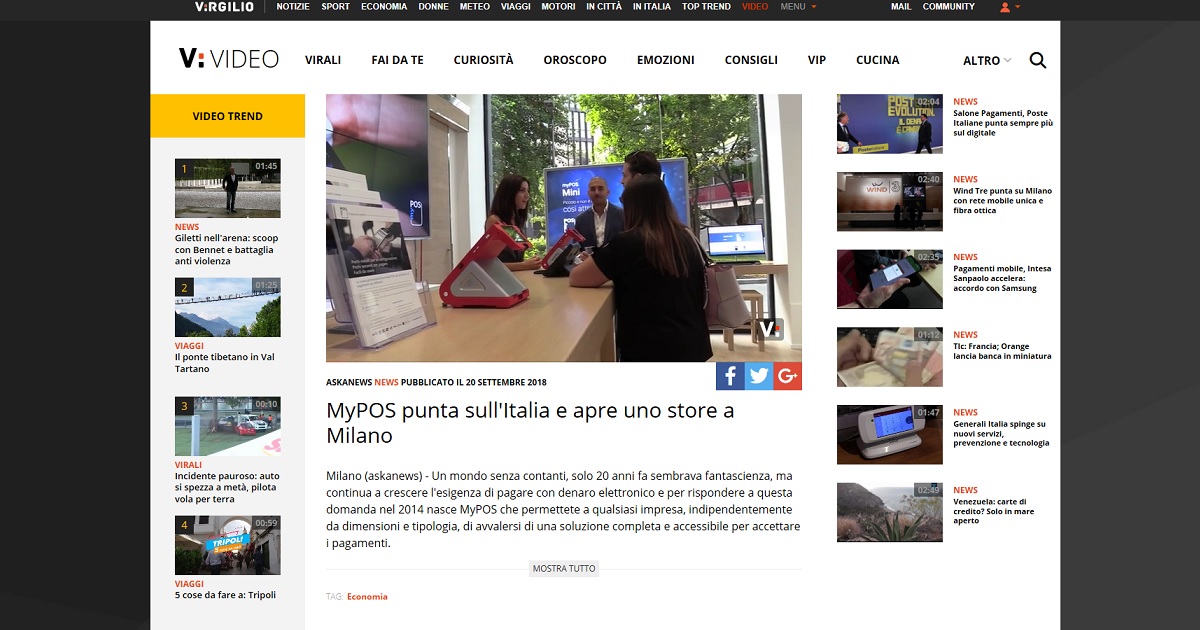Play Wind Tre thumbnail (02:40)

(890, 202)
